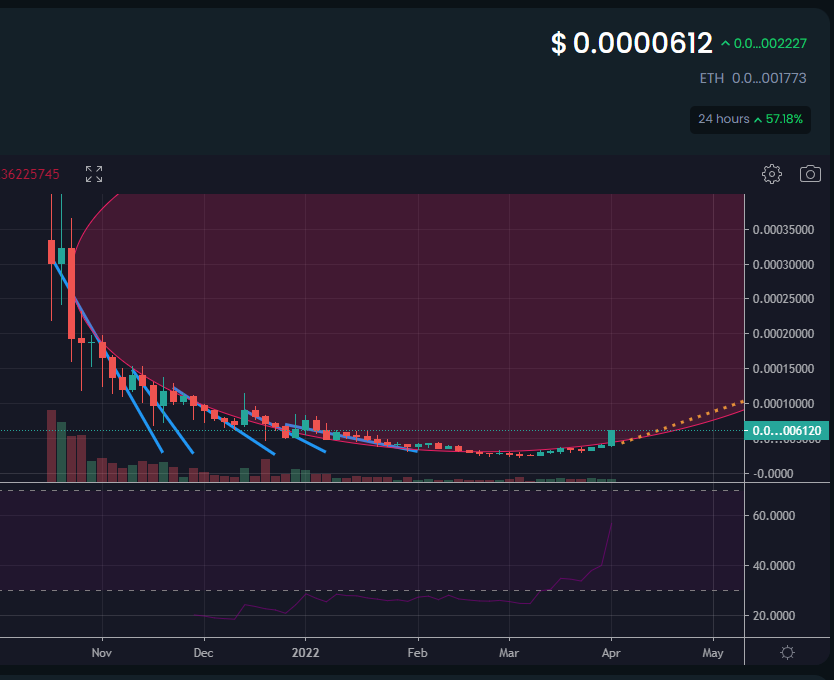Open the bottom-right theme settings gear

click(x=786, y=653)
